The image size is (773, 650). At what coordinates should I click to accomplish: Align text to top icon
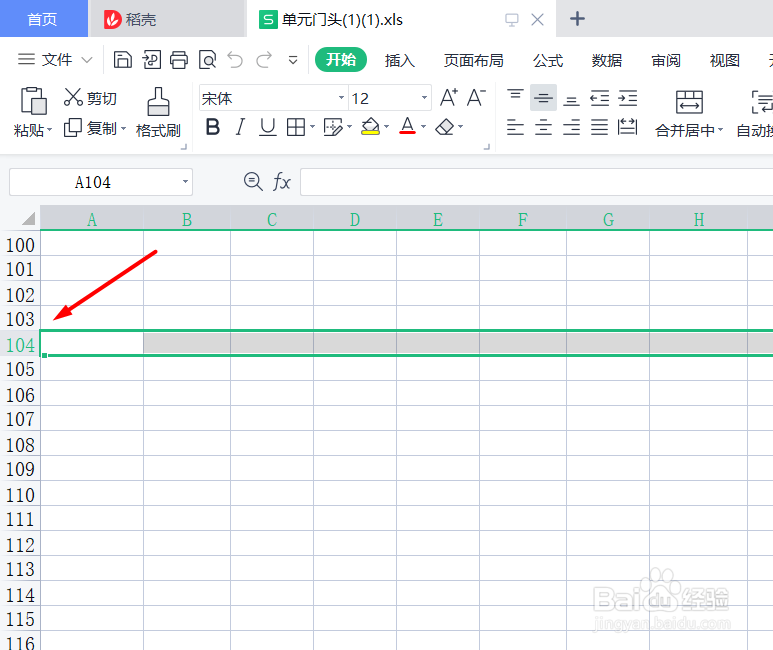click(515, 98)
